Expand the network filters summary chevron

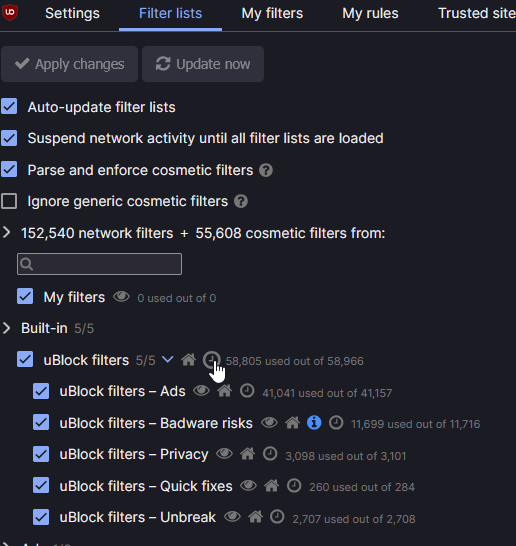pos(7,233)
